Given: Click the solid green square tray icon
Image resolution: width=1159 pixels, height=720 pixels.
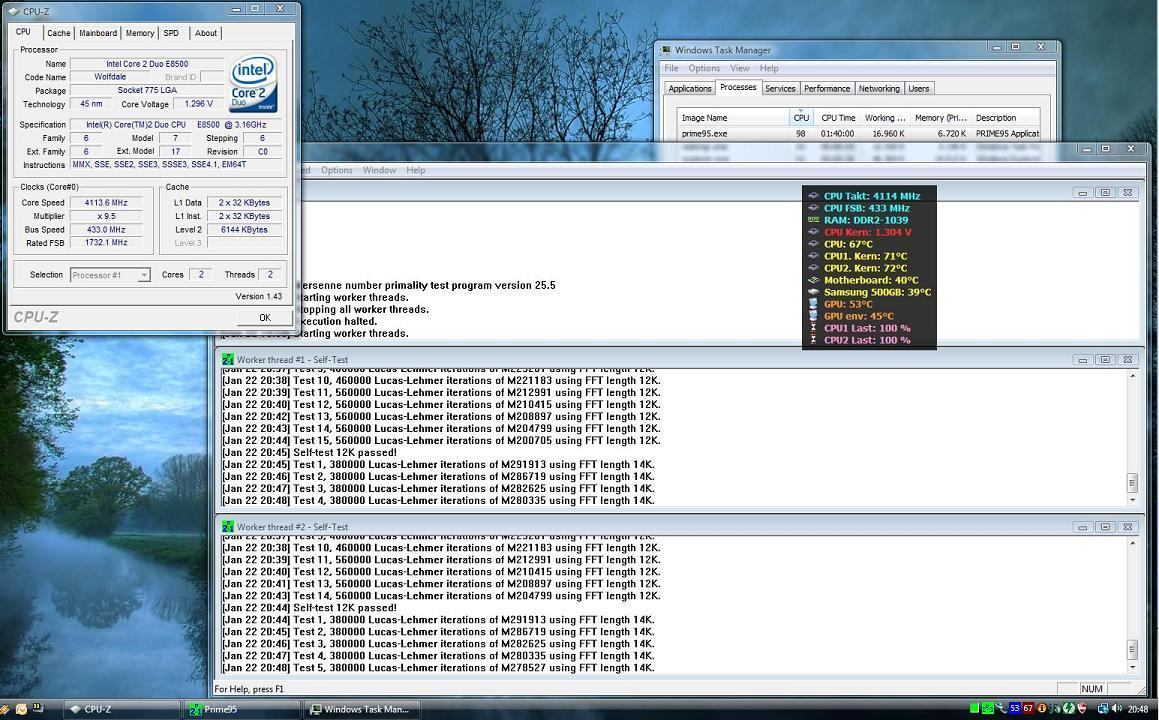Looking at the screenshot, I should (974, 708).
